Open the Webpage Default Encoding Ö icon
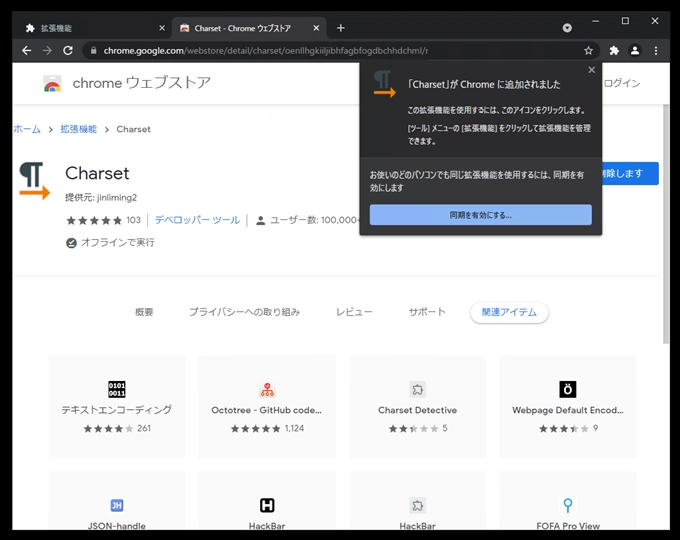680x540 pixels. 568,389
